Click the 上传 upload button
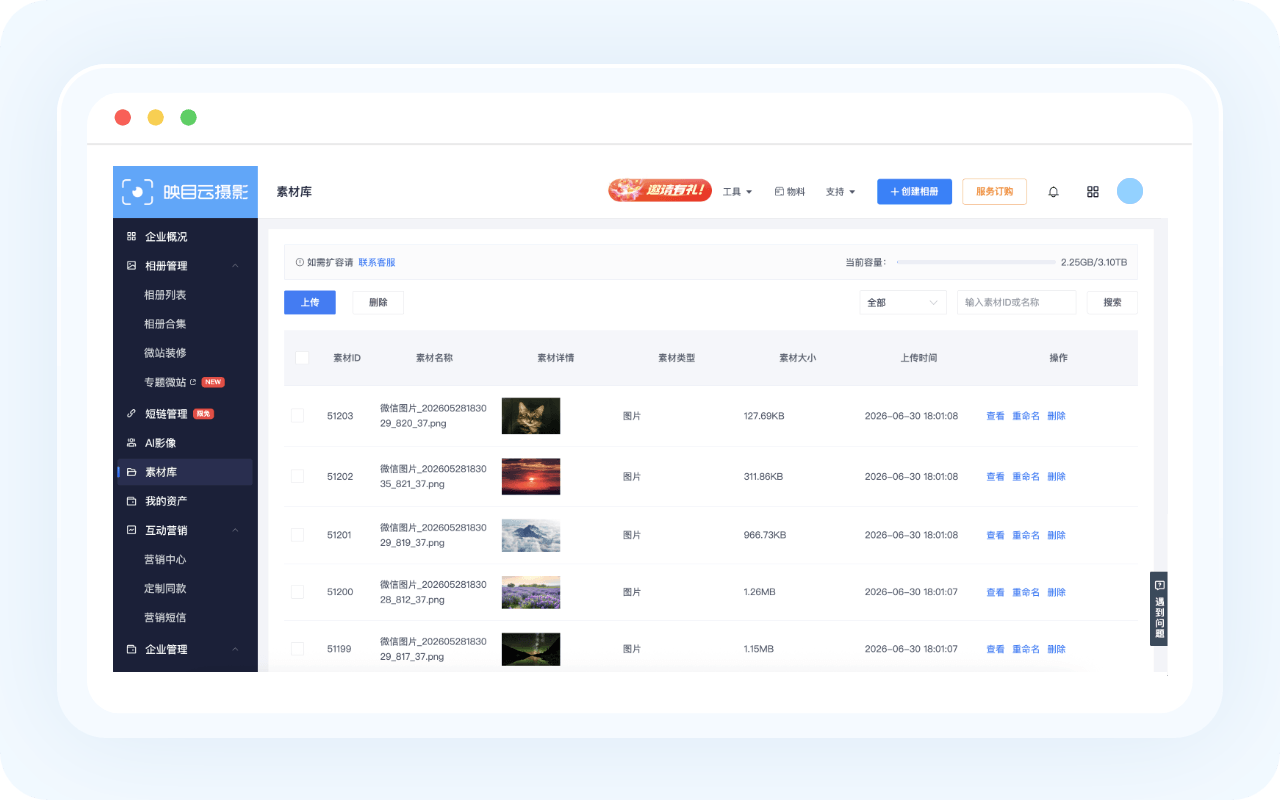 [310, 302]
